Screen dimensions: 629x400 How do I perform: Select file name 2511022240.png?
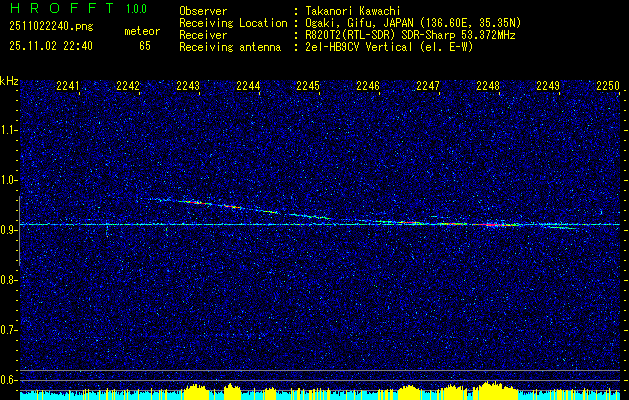(51, 27)
